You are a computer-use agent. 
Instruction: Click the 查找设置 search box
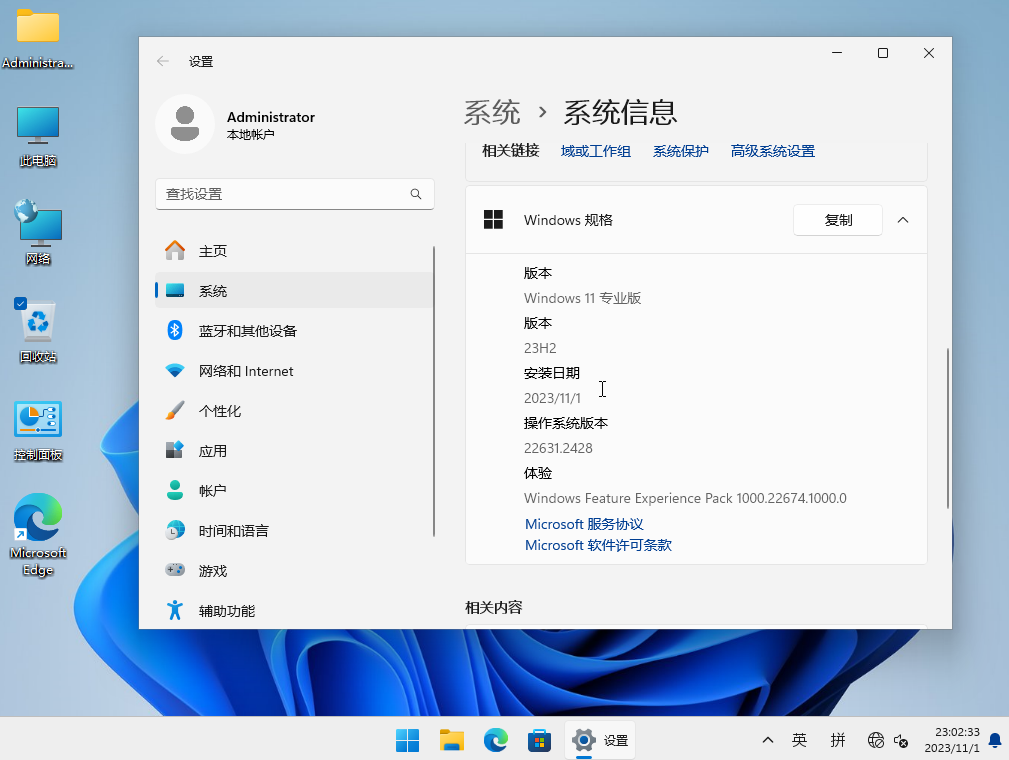[x=294, y=194]
